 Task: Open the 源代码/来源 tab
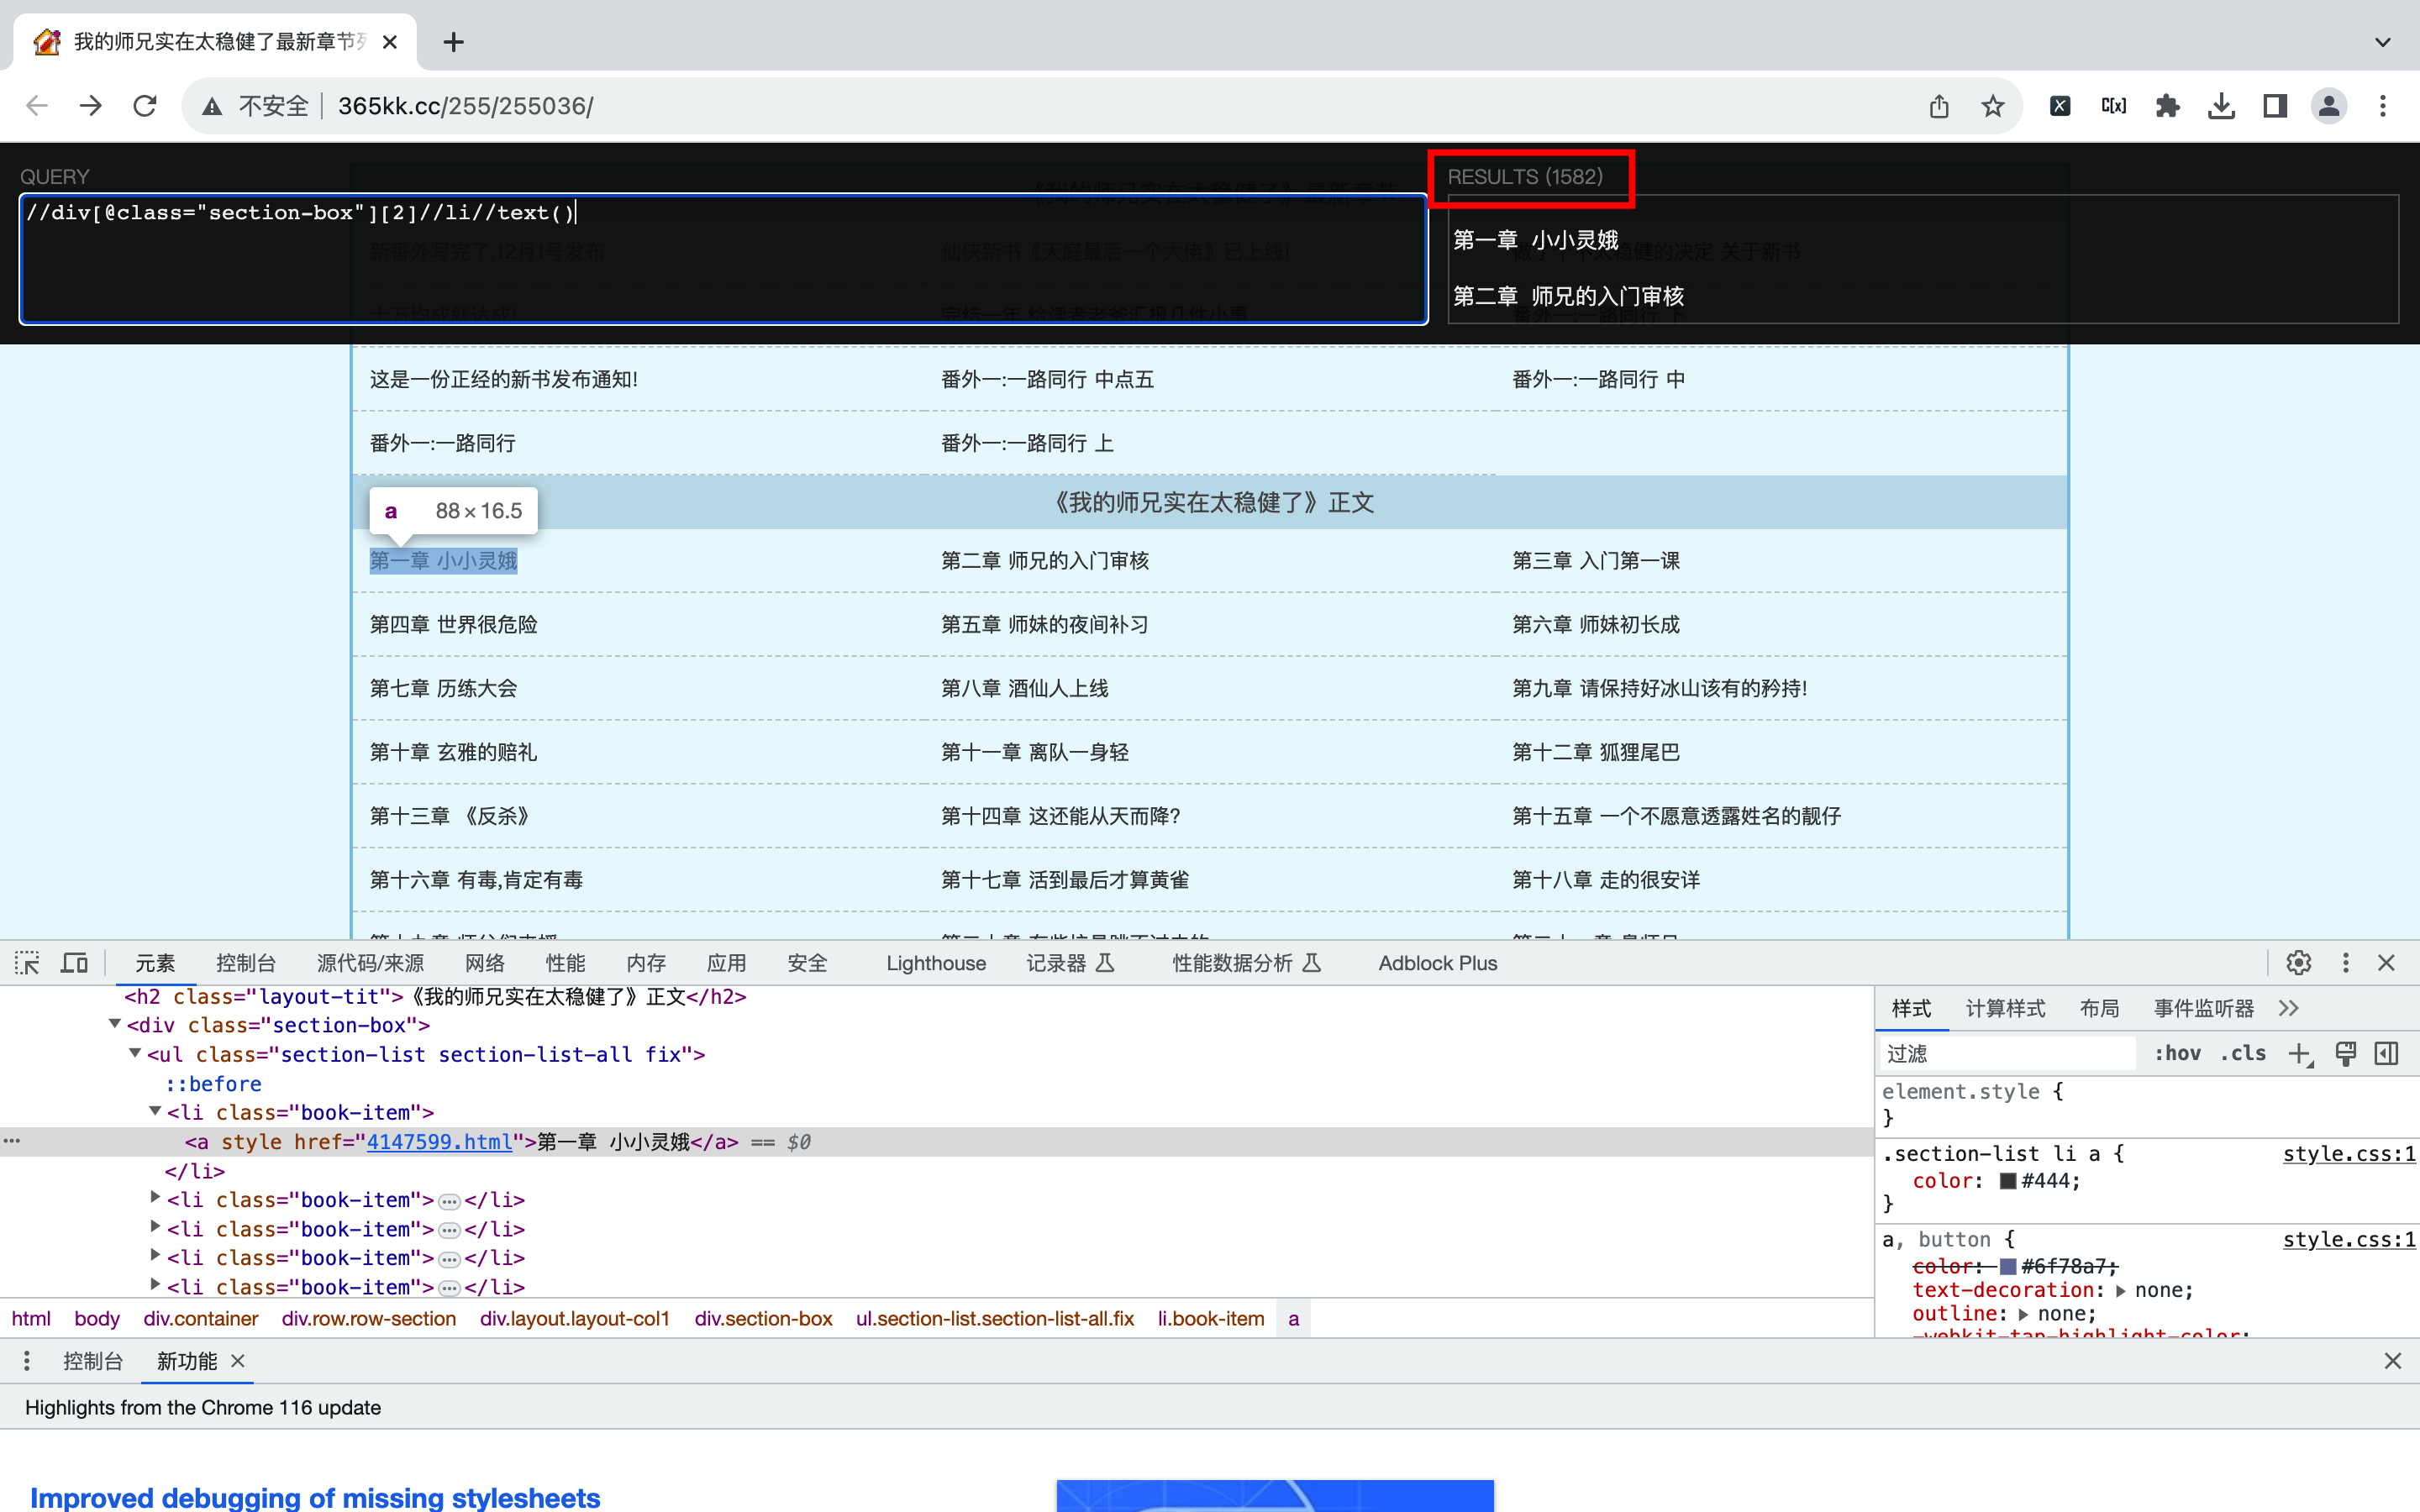pyautogui.click(x=370, y=963)
